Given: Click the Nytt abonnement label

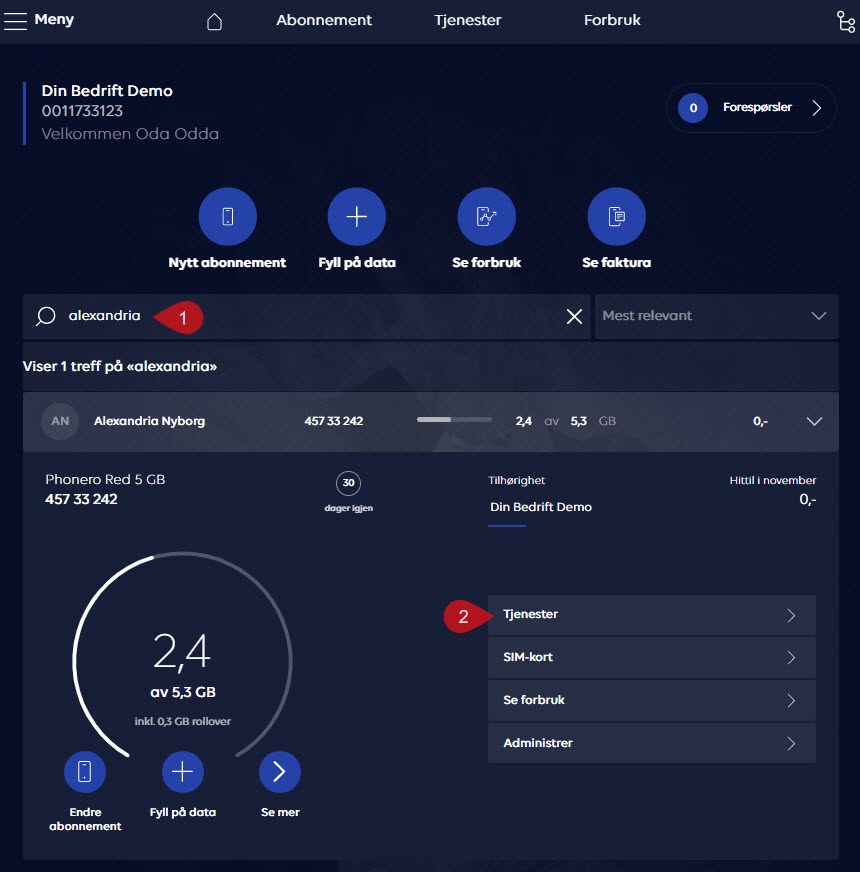Looking at the screenshot, I should [227, 262].
